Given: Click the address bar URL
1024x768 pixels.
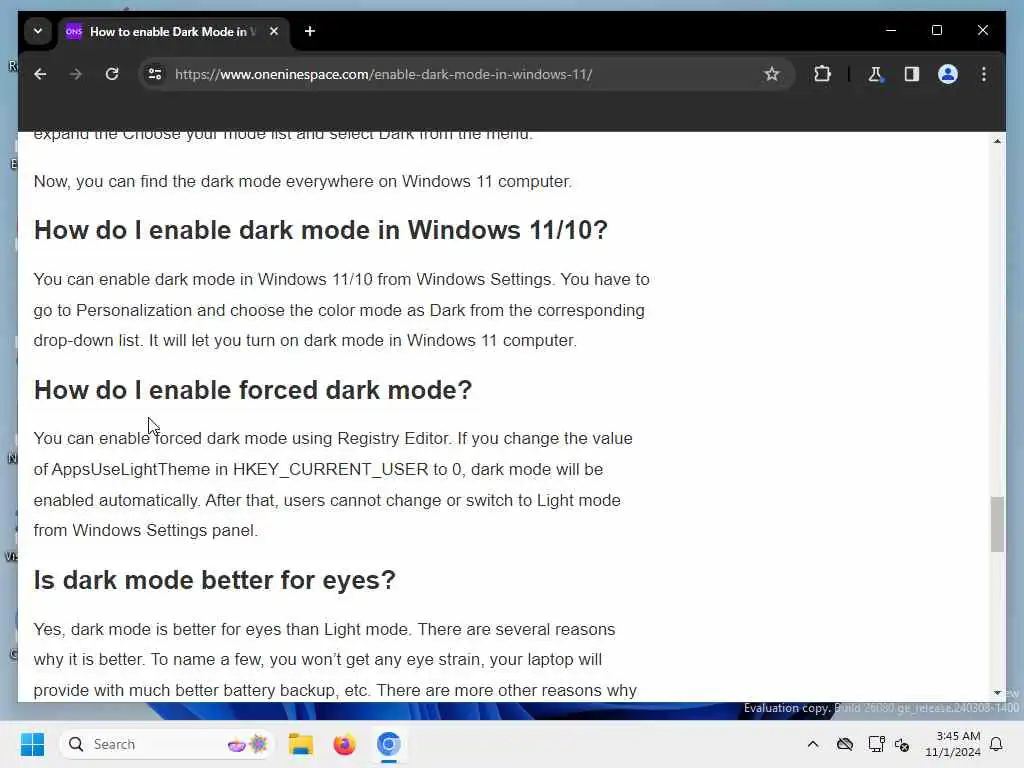Looking at the screenshot, I should (x=383, y=74).
